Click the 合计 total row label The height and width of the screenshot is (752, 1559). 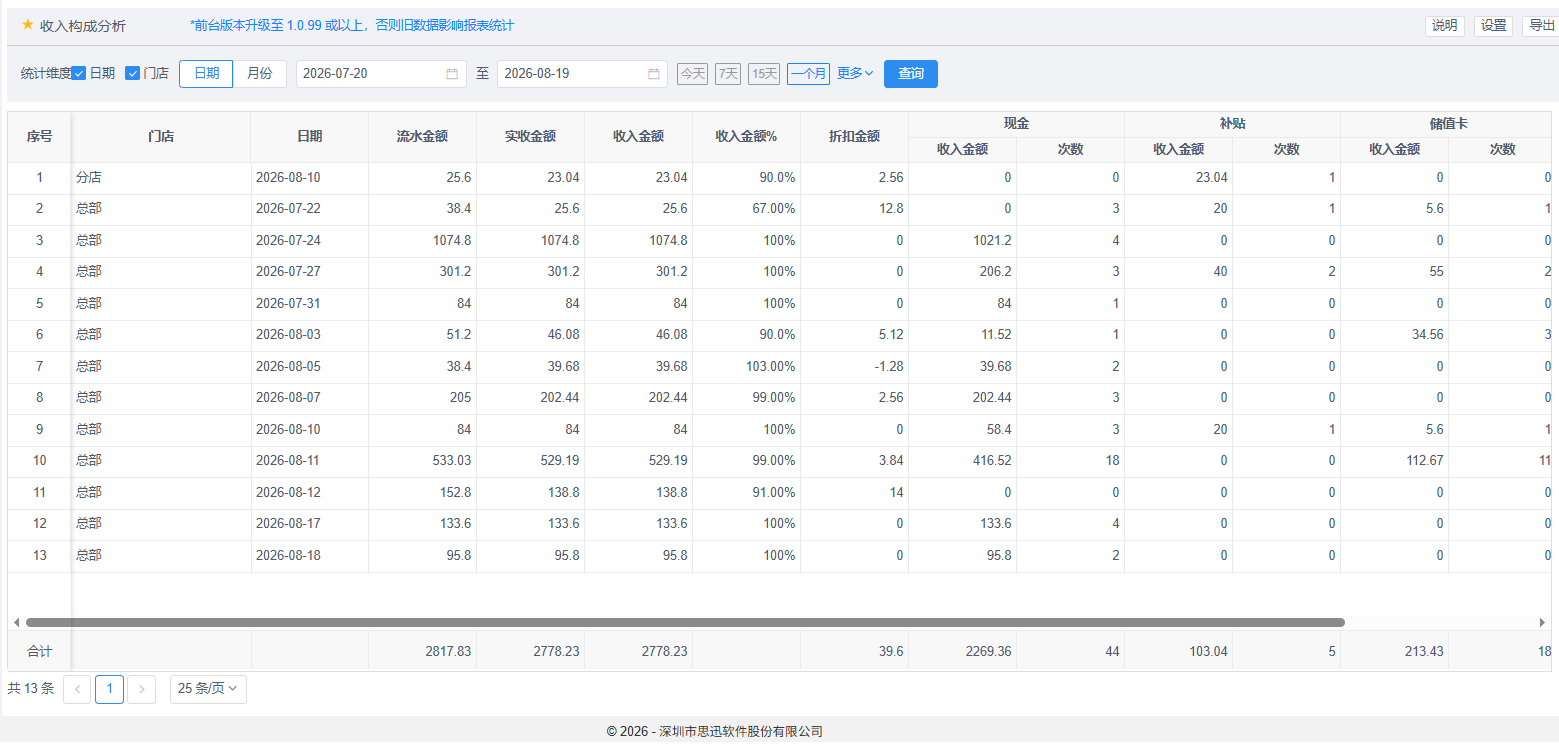(40, 651)
